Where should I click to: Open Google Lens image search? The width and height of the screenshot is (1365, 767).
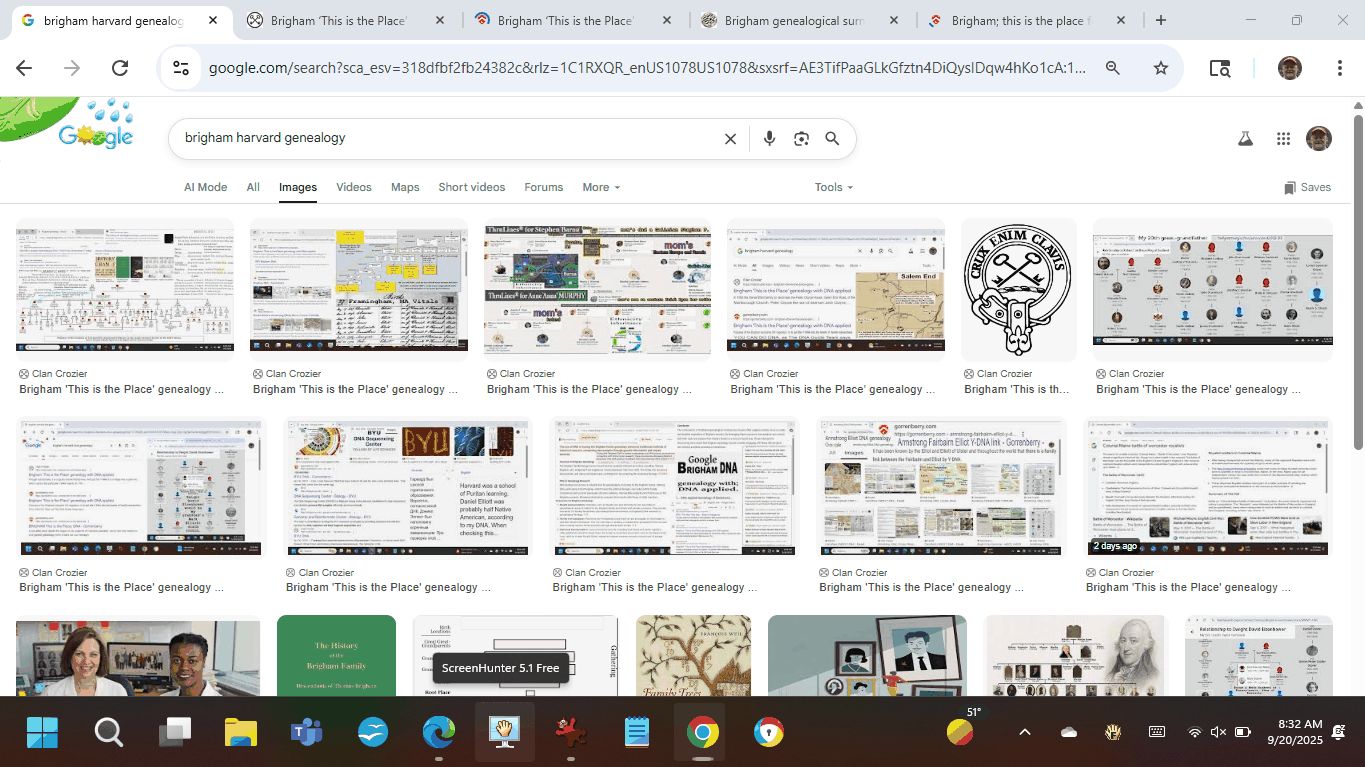[x=801, y=139]
